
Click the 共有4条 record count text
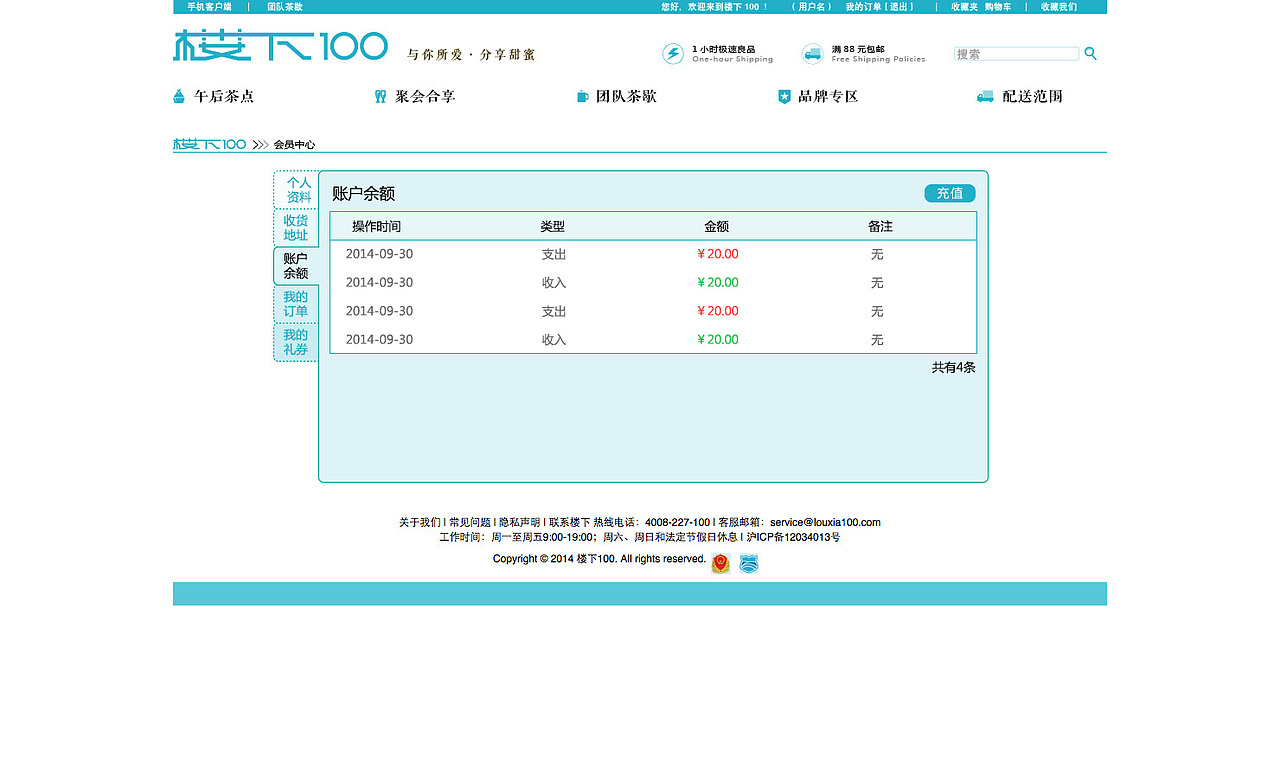click(954, 367)
